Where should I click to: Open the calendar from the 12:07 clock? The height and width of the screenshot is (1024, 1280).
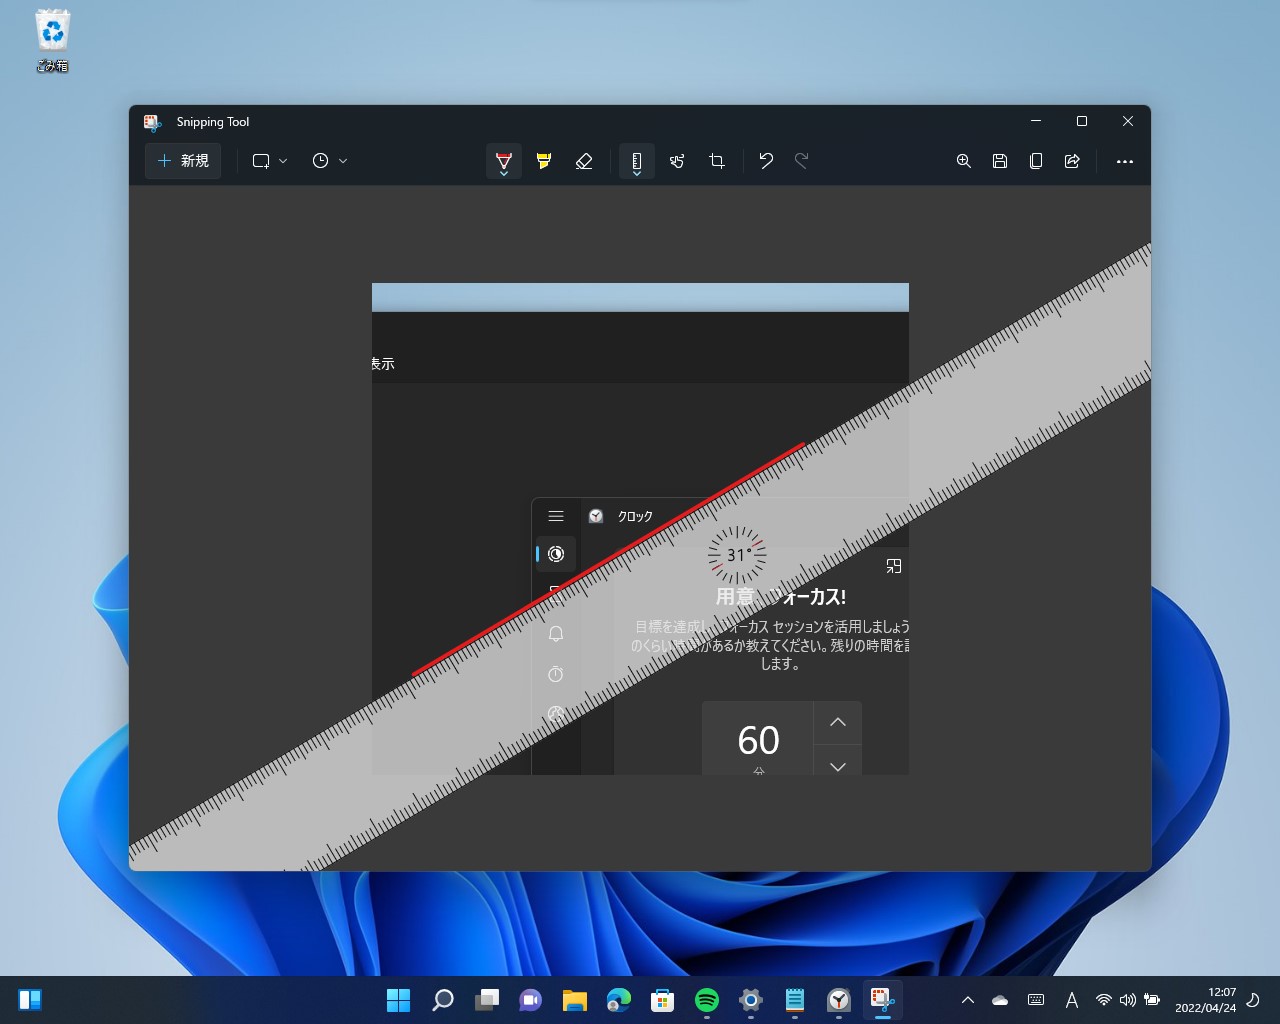(1205, 1000)
